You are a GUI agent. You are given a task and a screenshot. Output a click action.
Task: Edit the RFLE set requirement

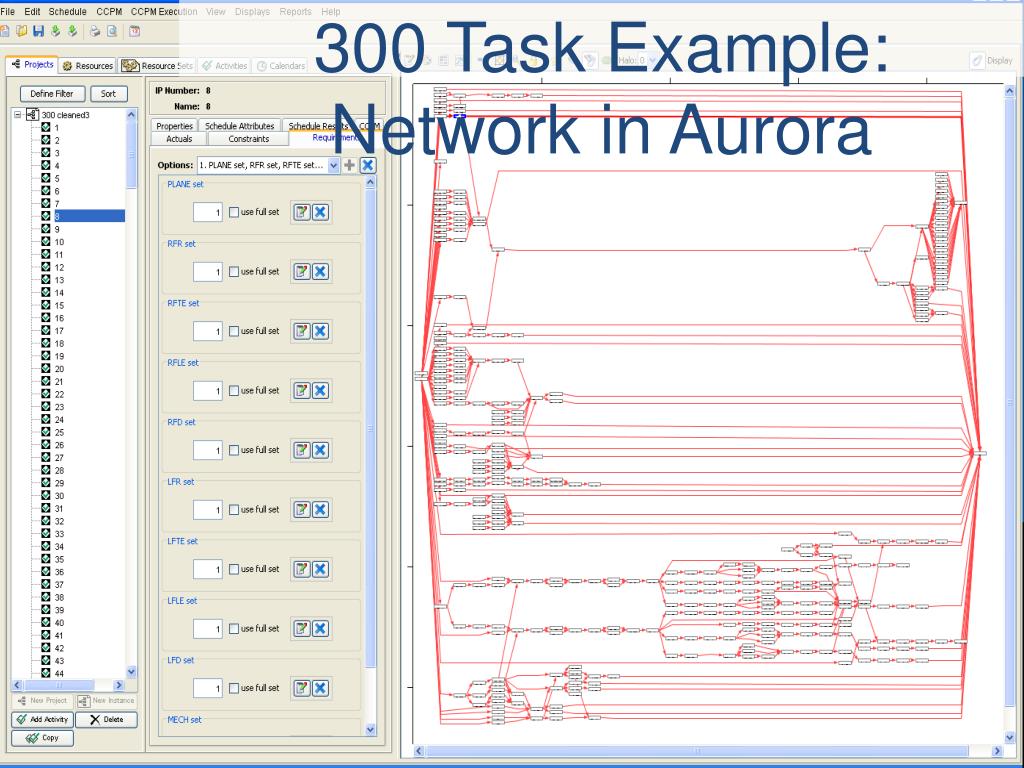click(x=301, y=391)
